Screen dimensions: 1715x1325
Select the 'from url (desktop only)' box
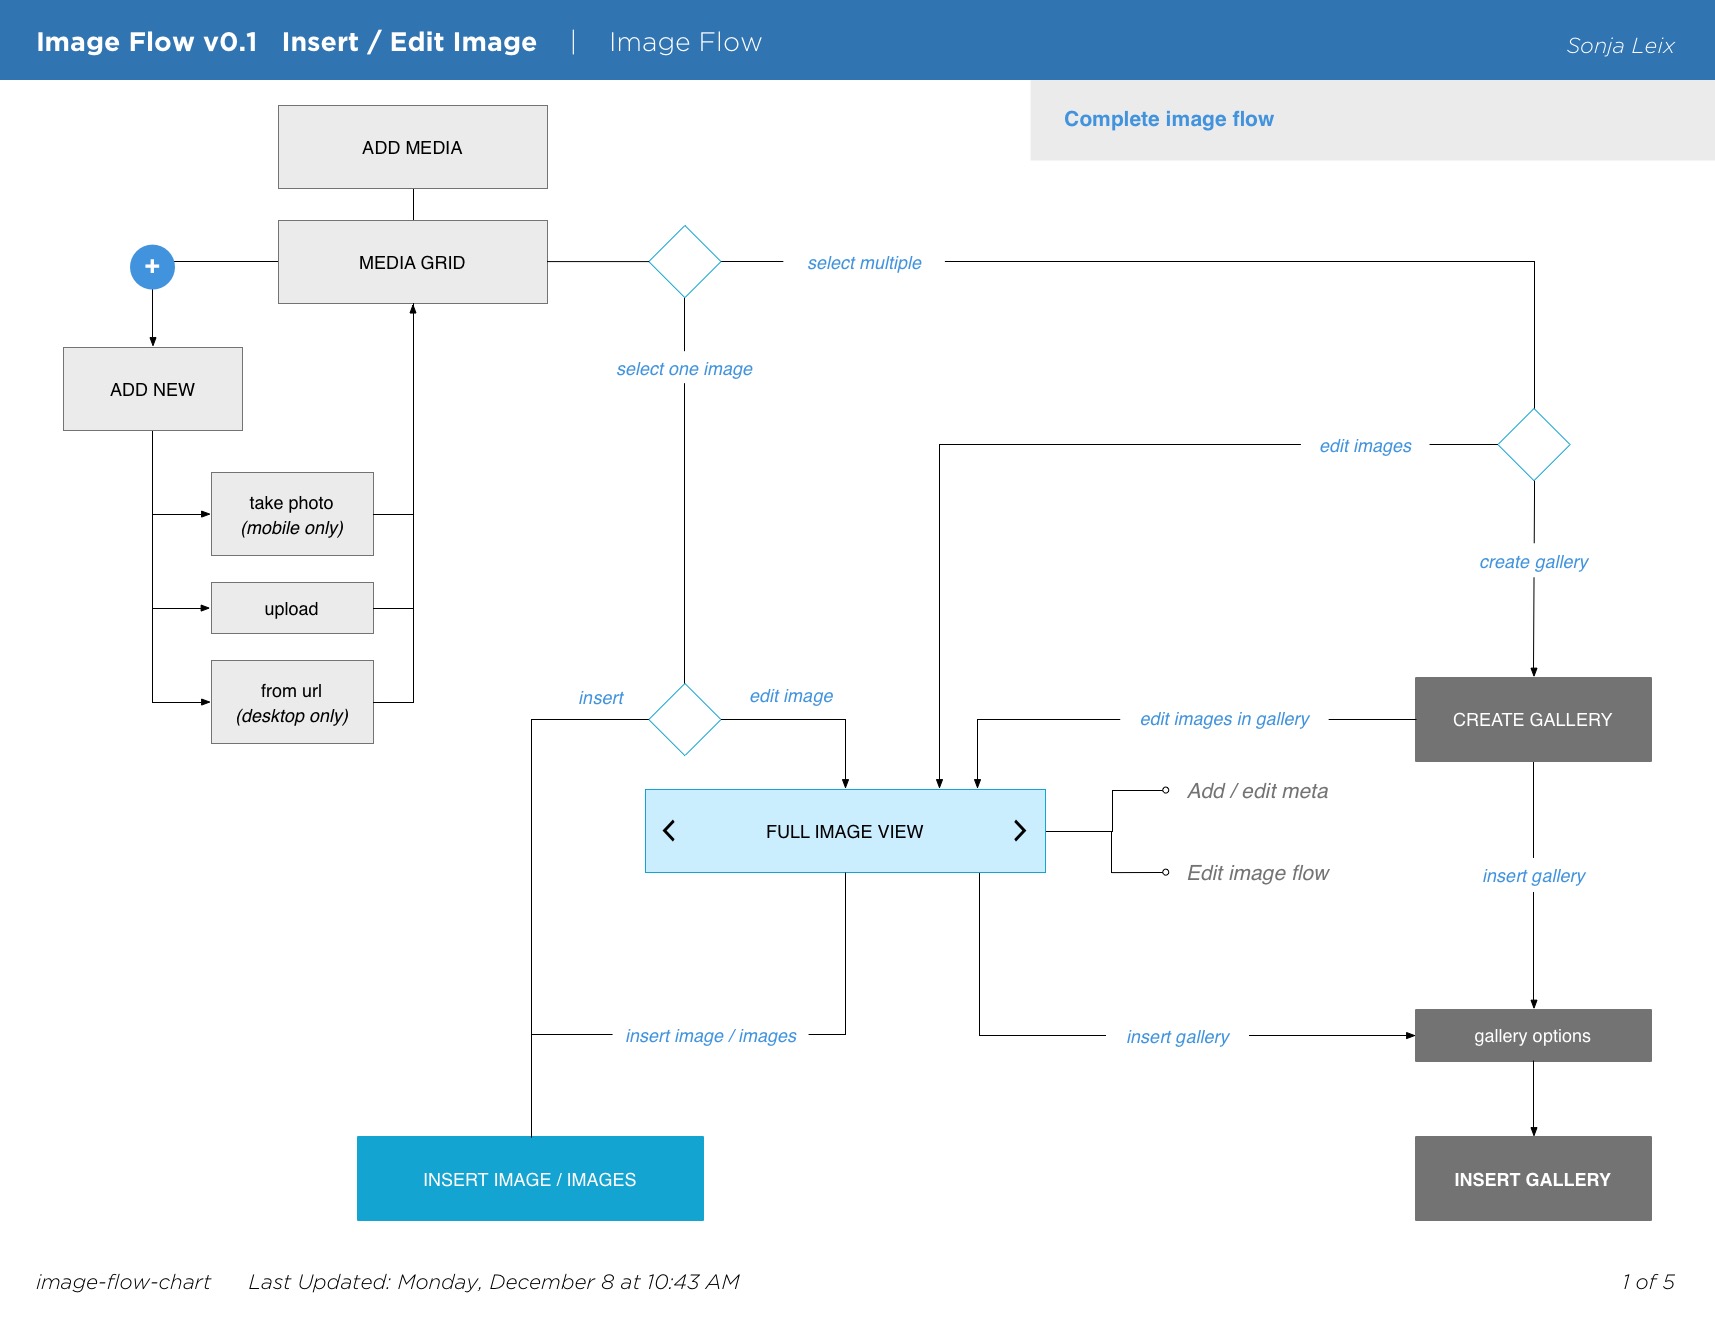coord(292,702)
